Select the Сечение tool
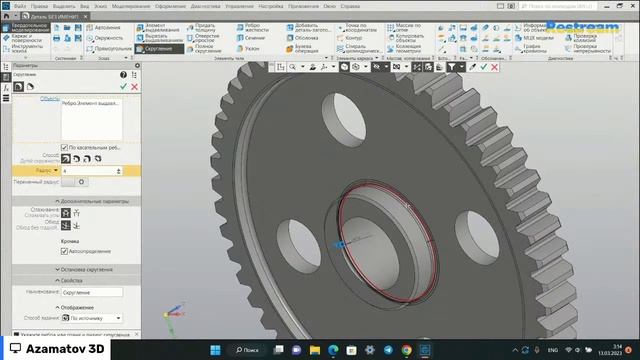Screen dimensions: 640x360 251,38
